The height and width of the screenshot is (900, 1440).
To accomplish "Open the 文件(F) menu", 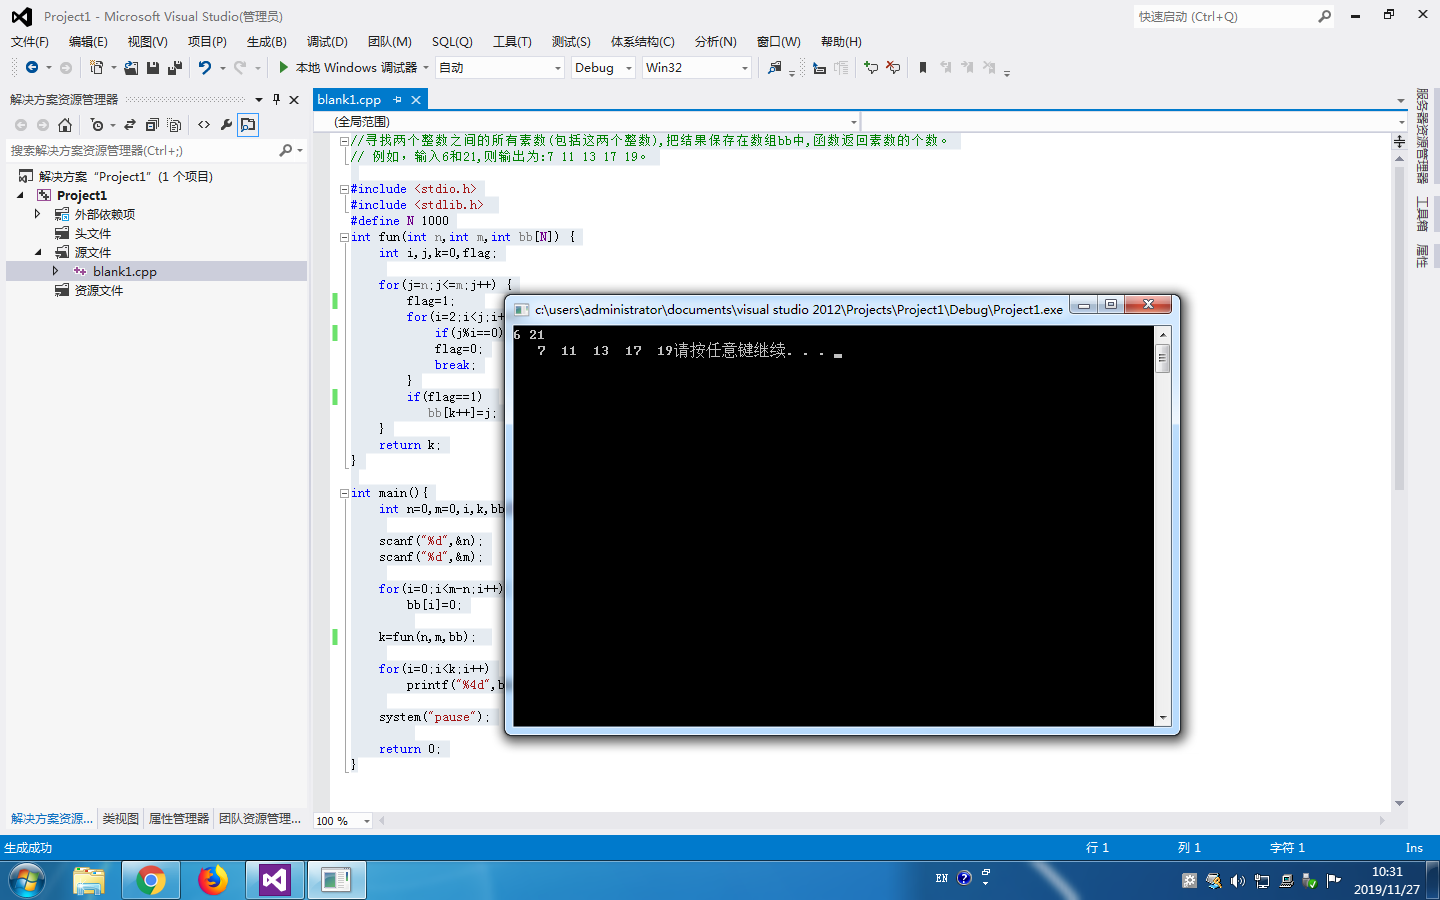I will click(x=30, y=42).
